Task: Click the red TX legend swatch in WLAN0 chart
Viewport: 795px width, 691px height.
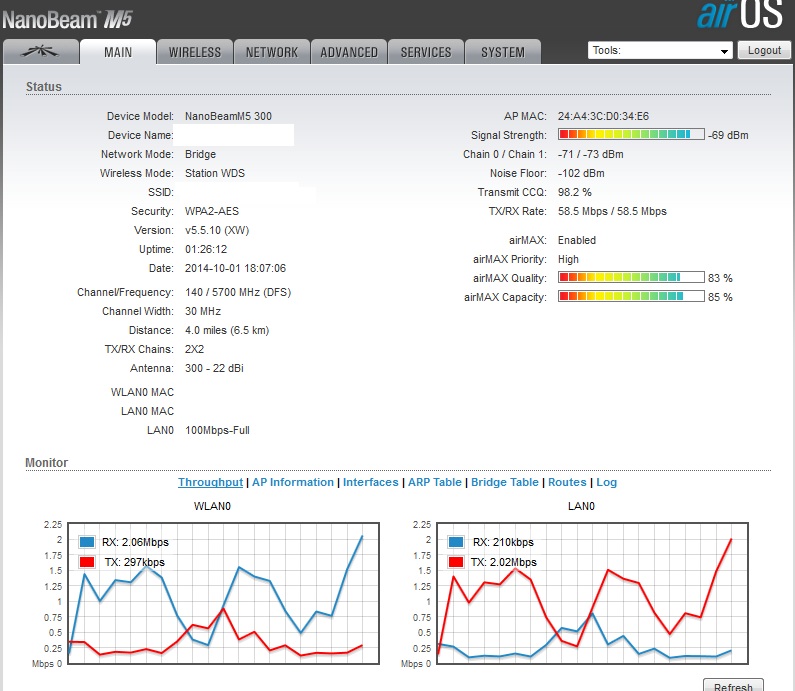Action: point(87,562)
